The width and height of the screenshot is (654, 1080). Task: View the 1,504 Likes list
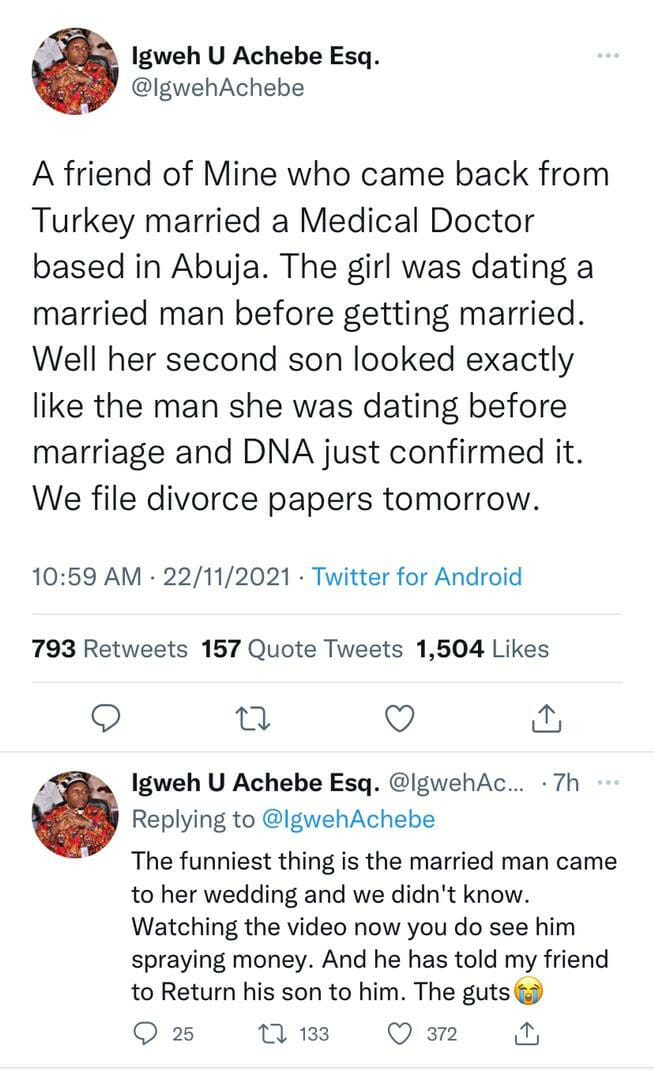click(482, 649)
